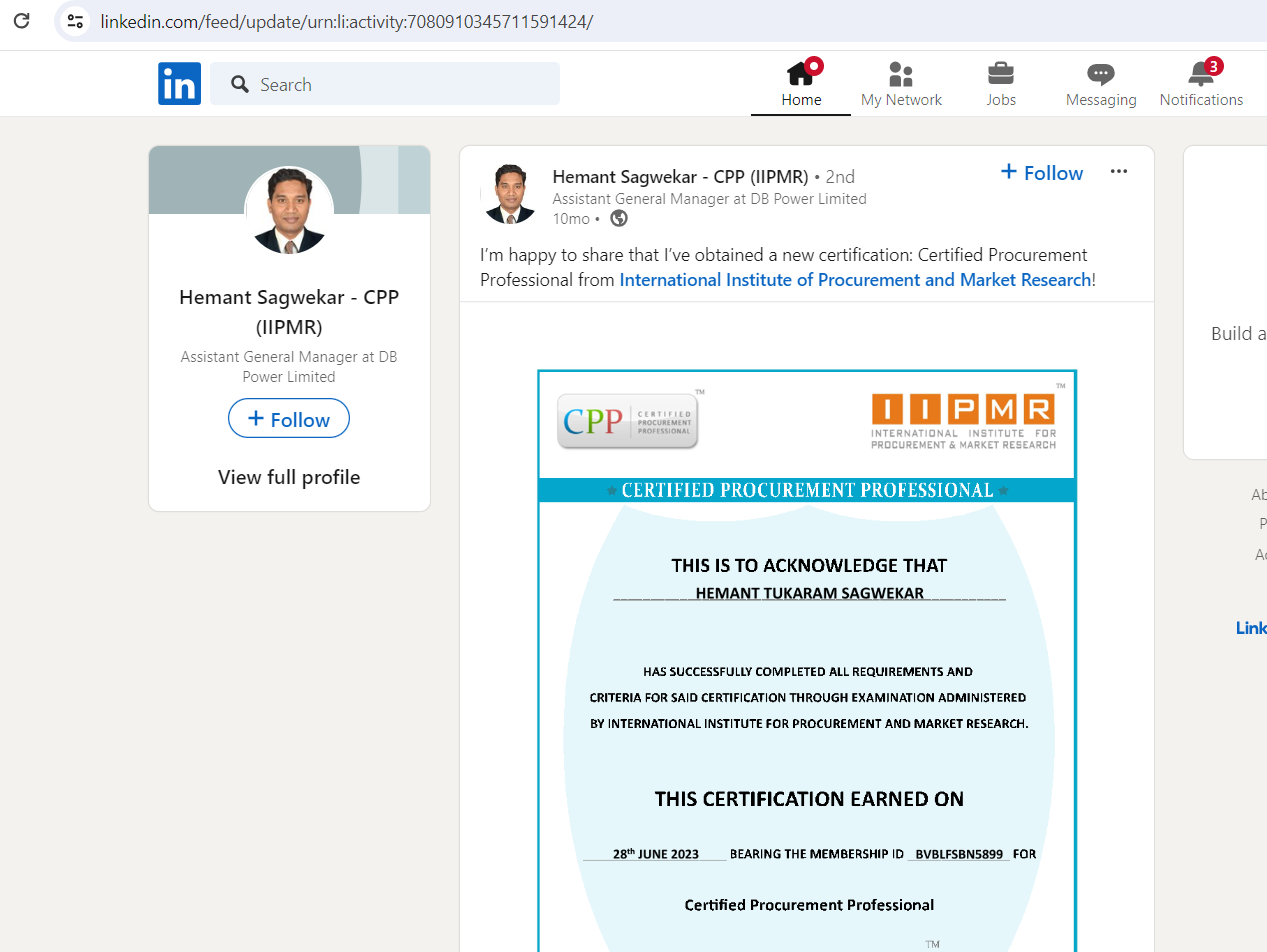Open sidebar name Hemant Sagwekar - CPP (IIPMR)
1267x952 pixels.
(289, 312)
